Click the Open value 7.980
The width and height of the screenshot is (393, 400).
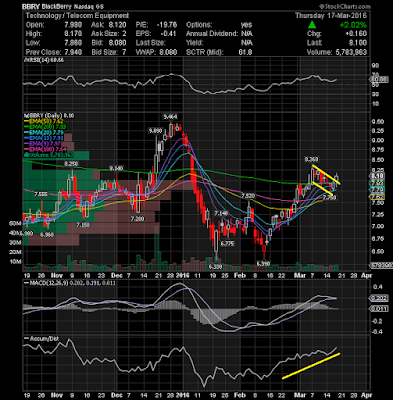point(73,25)
